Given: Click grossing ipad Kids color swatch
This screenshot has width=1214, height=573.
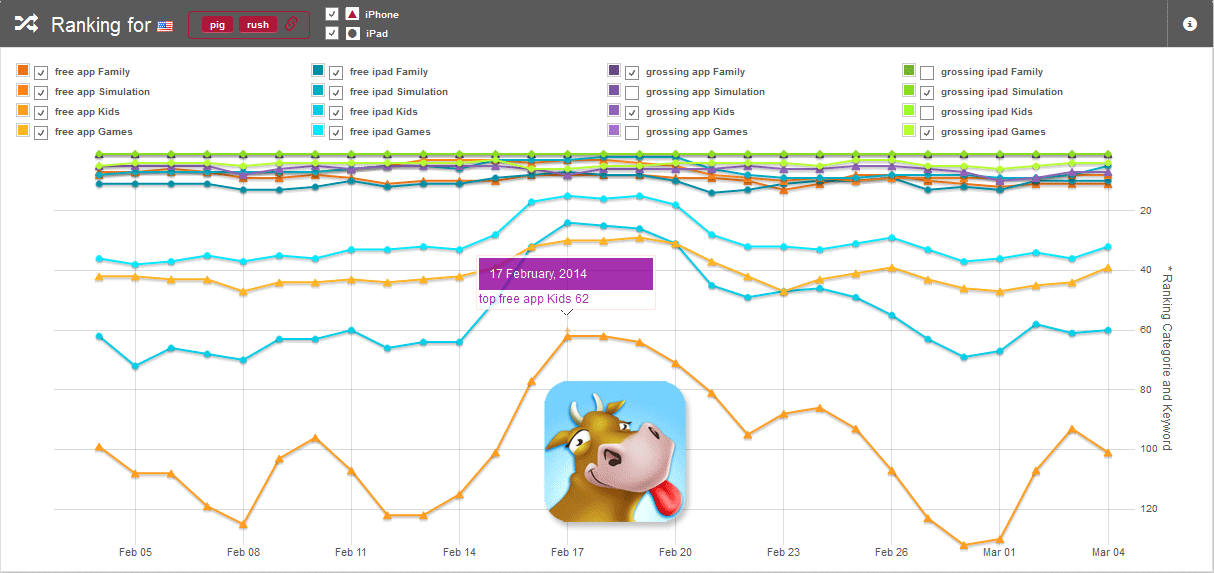Looking at the screenshot, I should coord(909,110).
